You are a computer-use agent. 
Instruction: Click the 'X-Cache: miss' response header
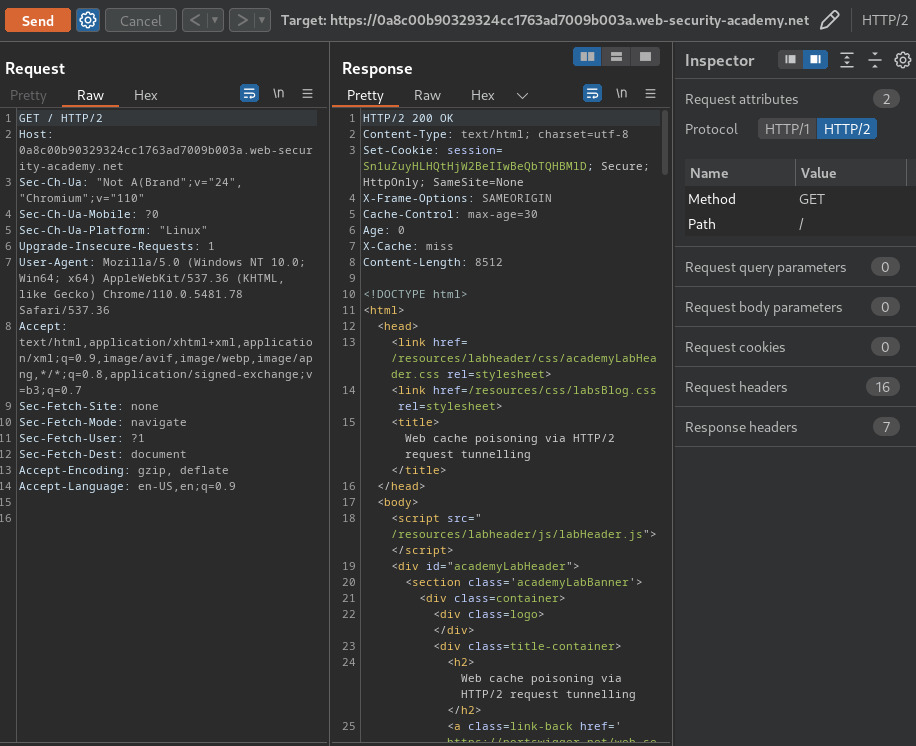[408, 247]
